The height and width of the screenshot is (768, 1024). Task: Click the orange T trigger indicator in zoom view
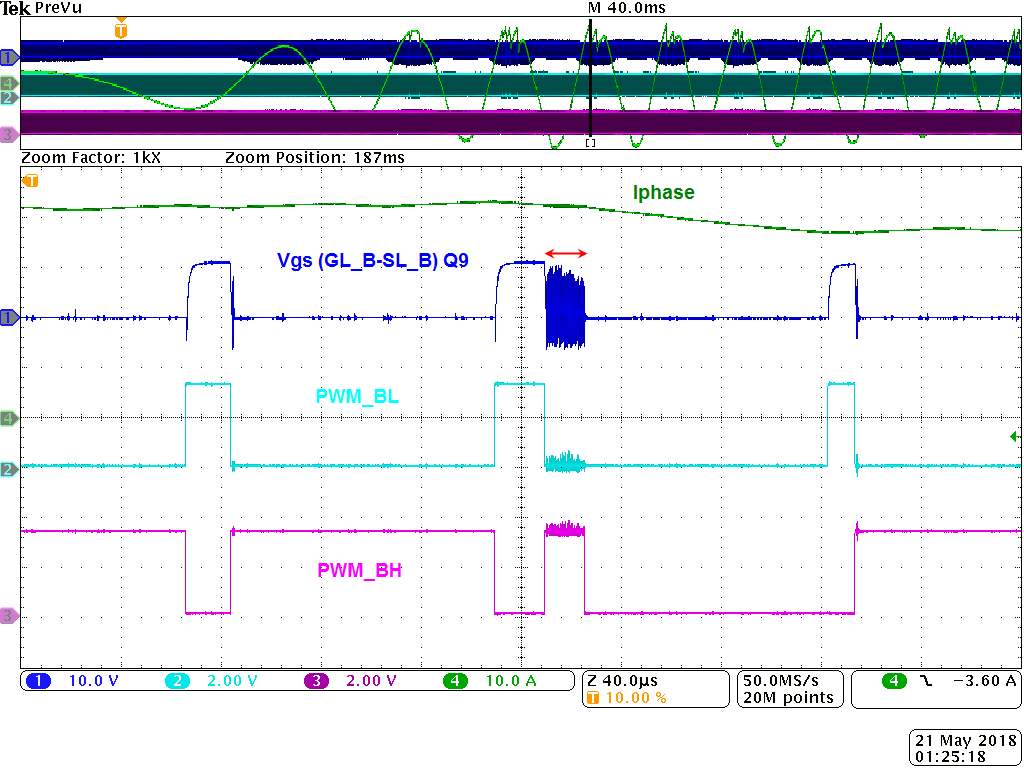click(x=30, y=180)
